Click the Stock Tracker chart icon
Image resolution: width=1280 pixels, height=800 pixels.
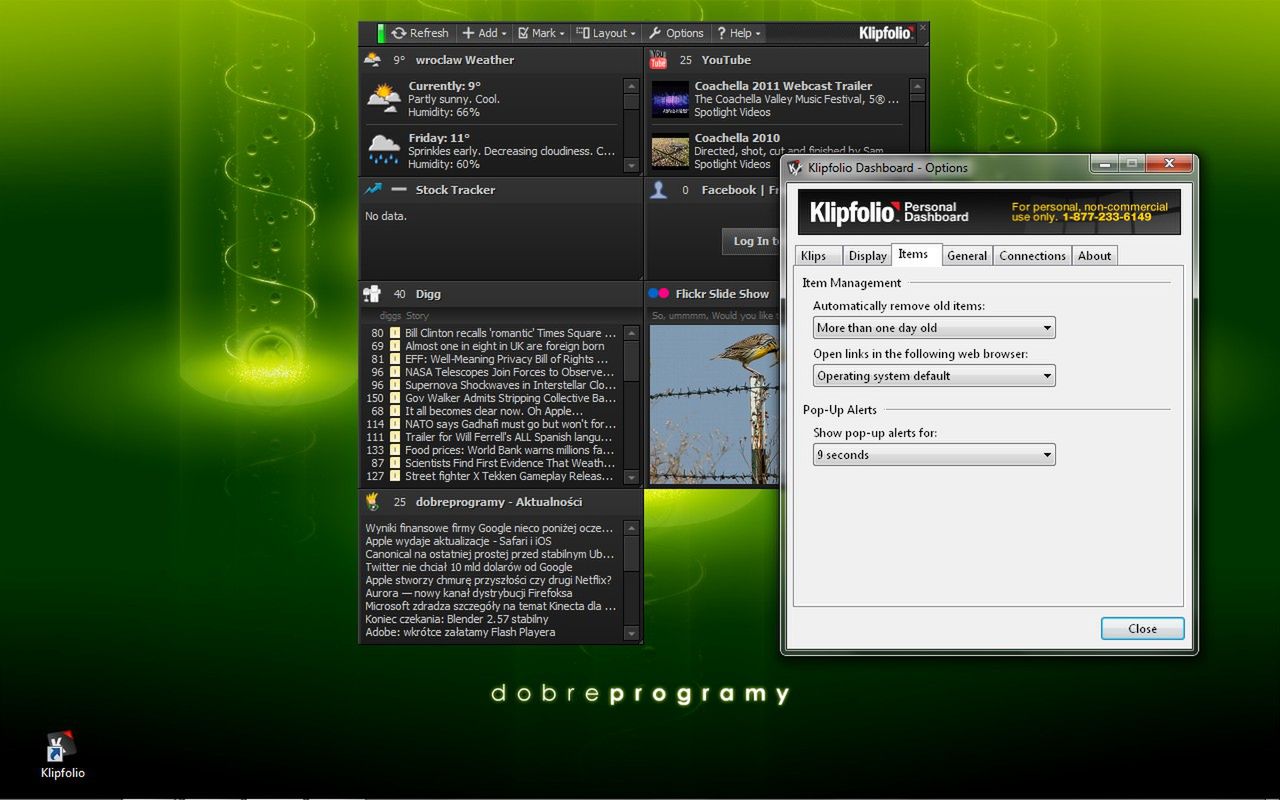pyautogui.click(x=373, y=189)
